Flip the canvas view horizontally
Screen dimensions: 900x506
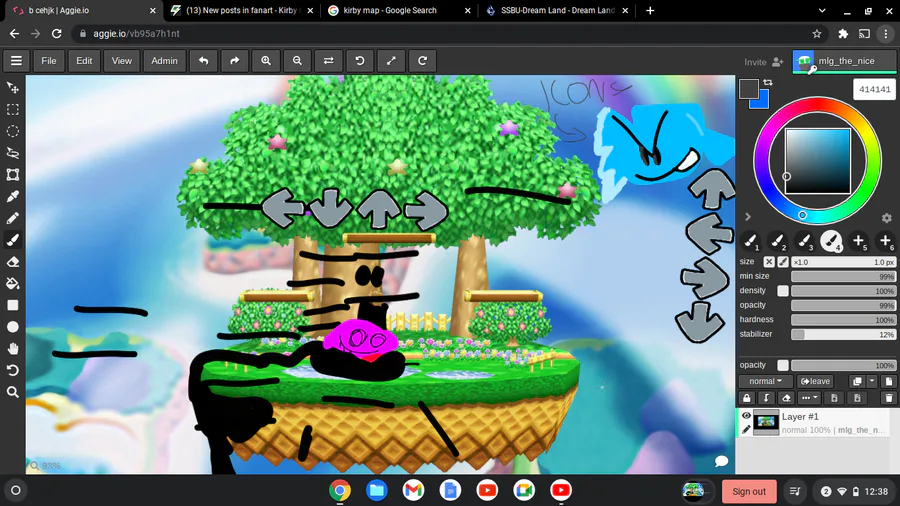(328, 61)
